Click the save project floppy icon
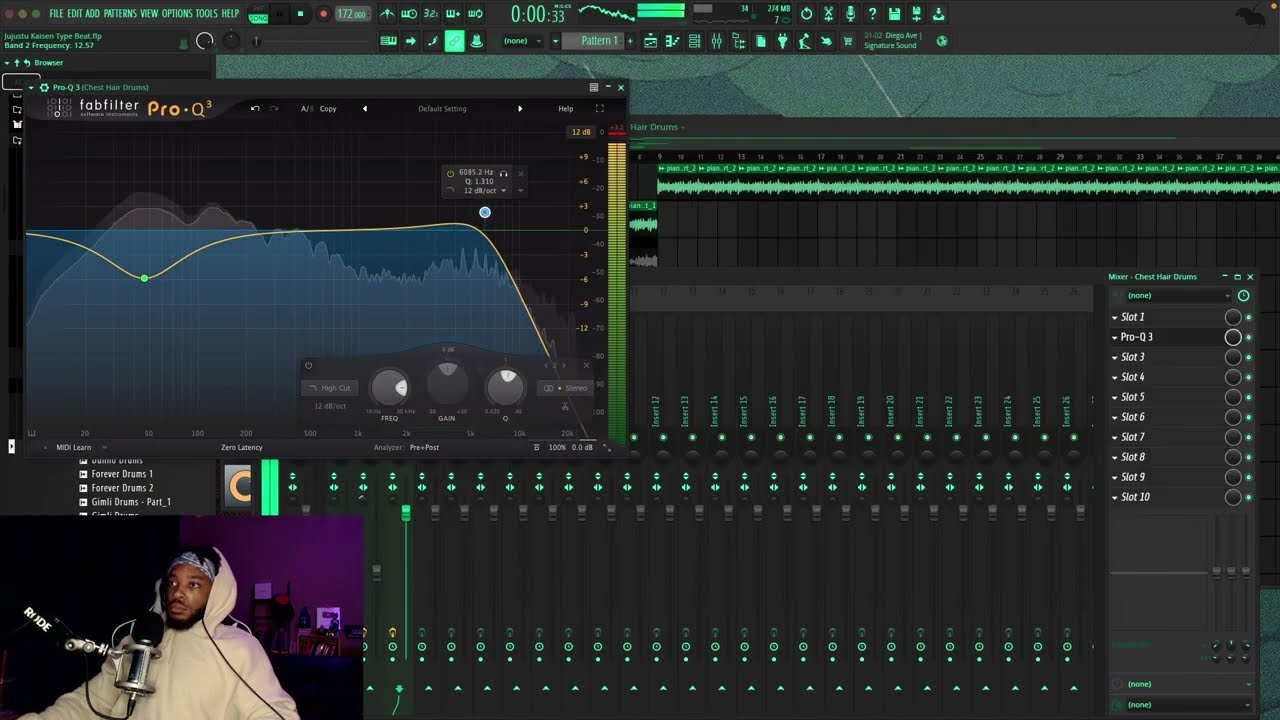This screenshot has height=720, width=1280. click(x=894, y=14)
